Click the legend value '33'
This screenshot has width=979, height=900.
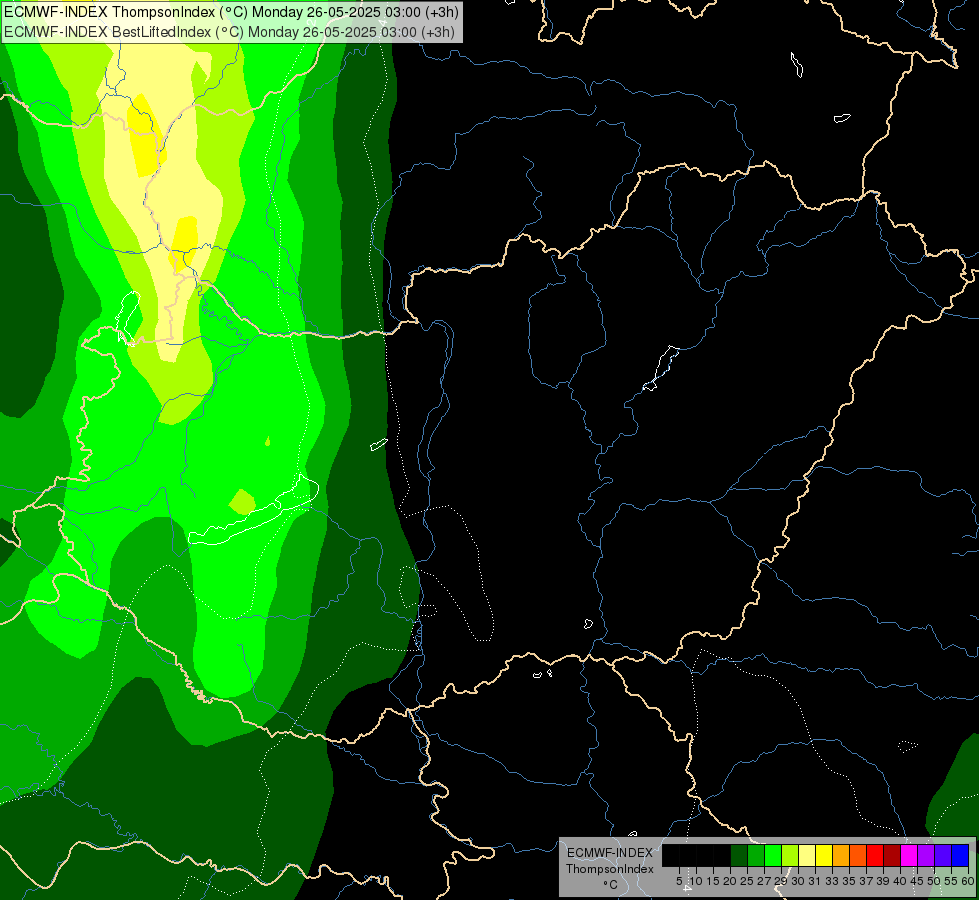(832, 881)
